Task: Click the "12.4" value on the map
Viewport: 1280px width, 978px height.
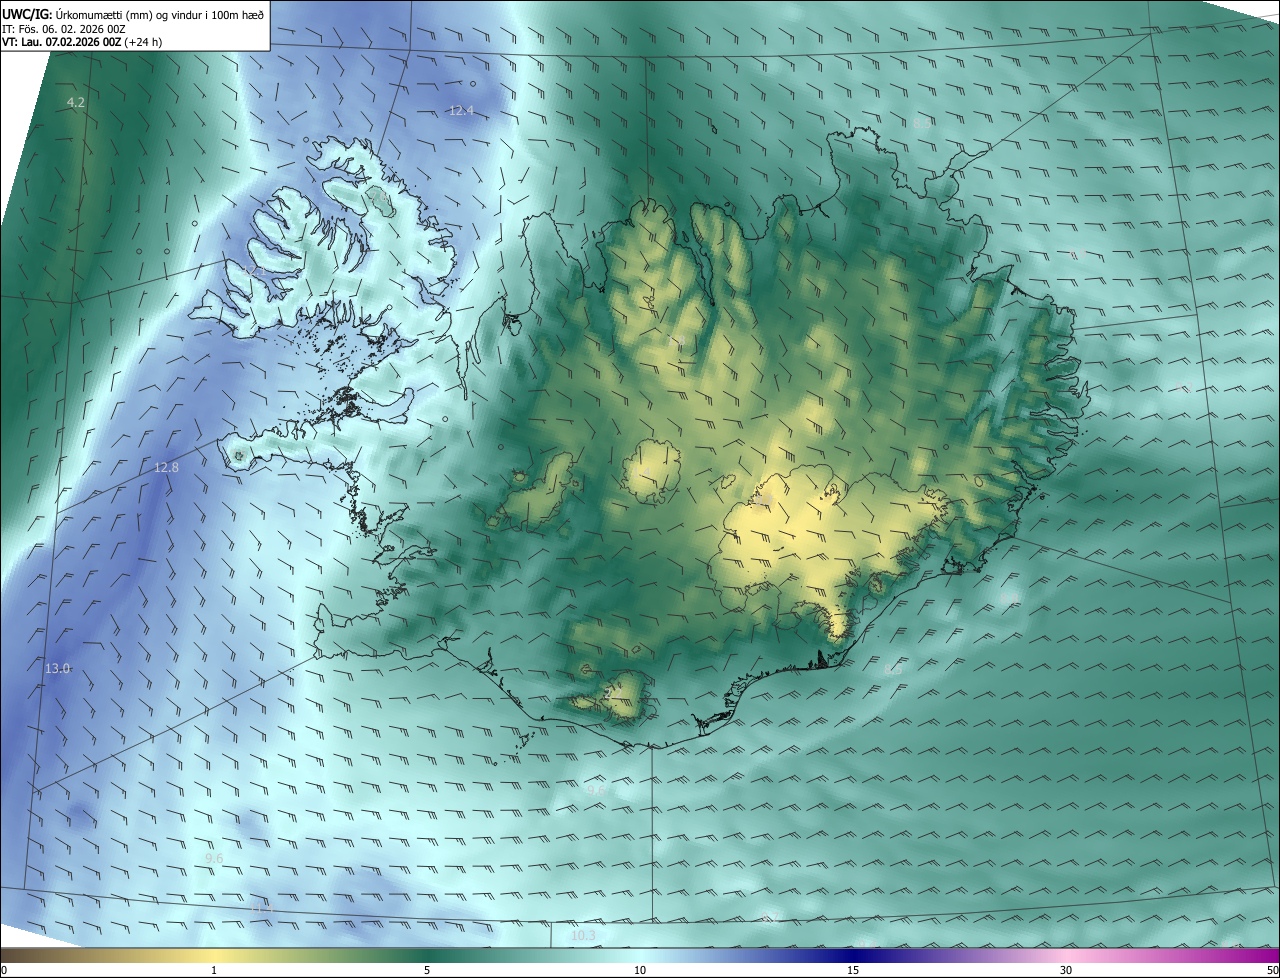Action: 461,110
